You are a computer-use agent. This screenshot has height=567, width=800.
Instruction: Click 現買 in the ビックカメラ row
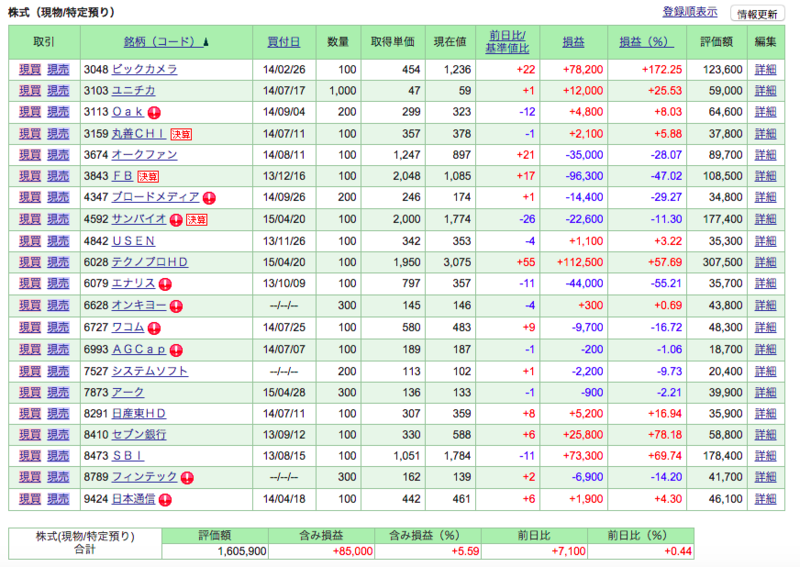pyautogui.click(x=30, y=69)
